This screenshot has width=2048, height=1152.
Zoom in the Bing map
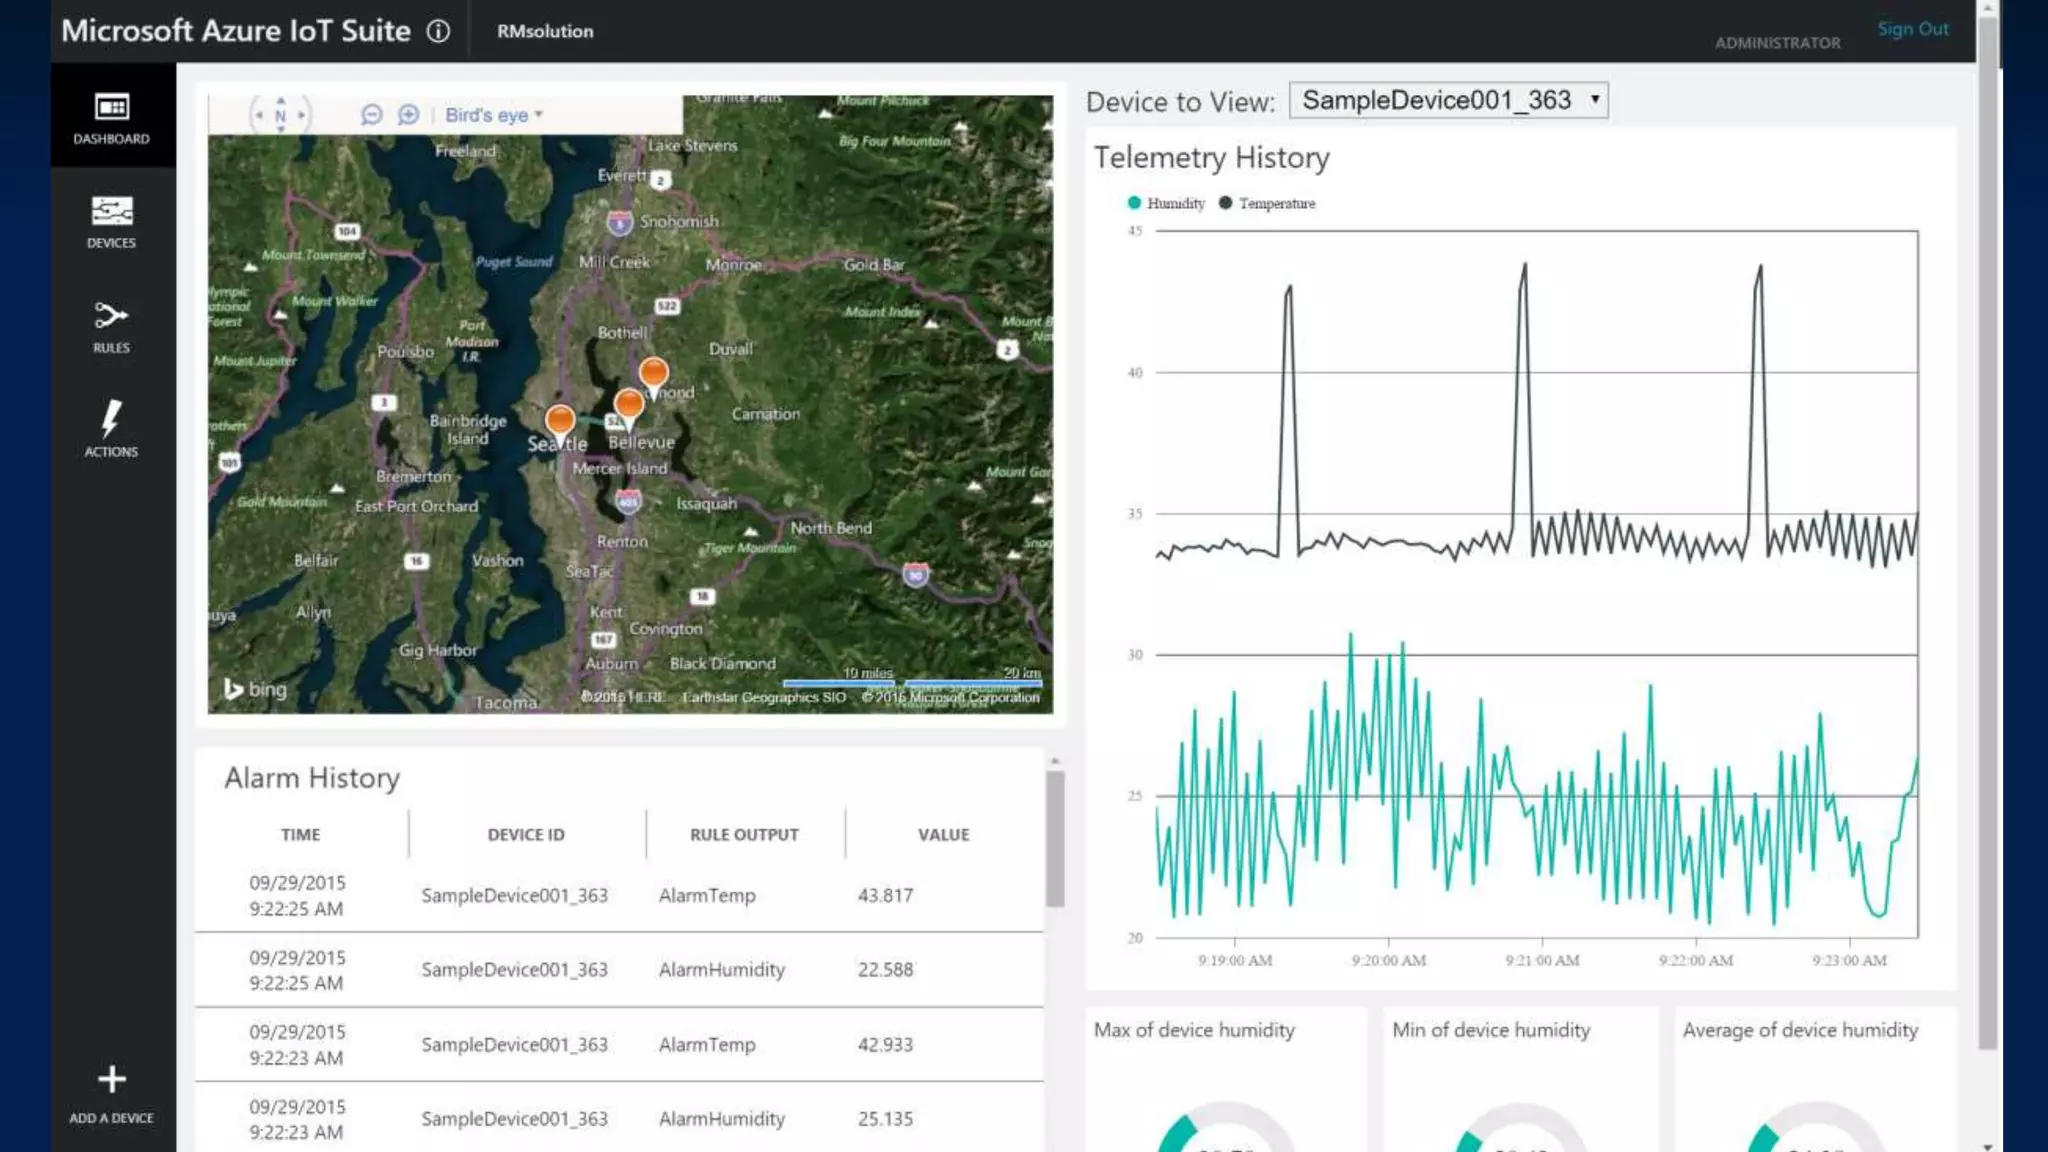408,115
